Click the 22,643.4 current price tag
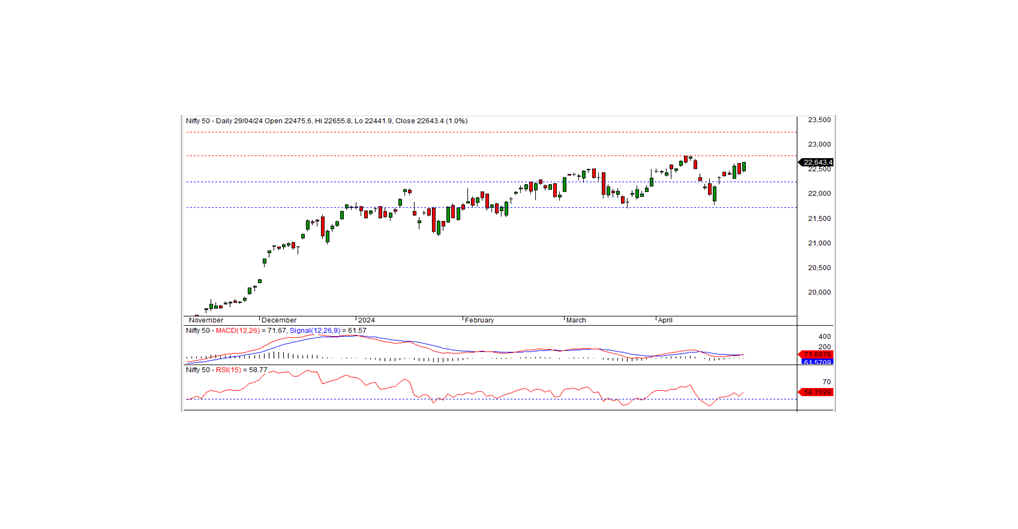Image resolution: width=1018 pixels, height=529 pixels. 817,162
